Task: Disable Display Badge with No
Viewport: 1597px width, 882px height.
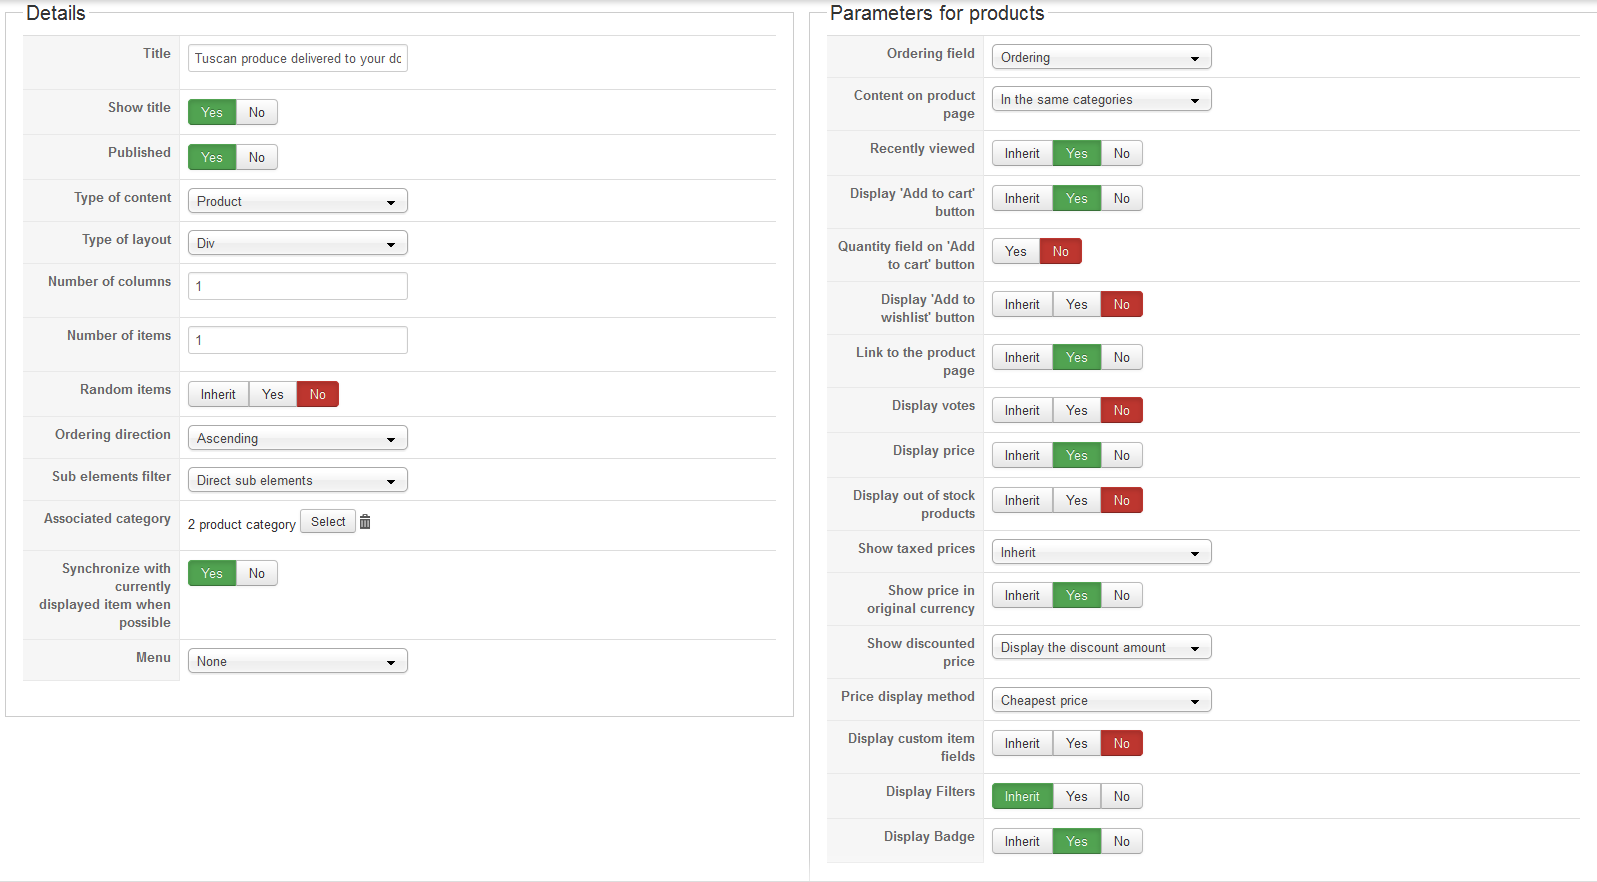Action: click(1122, 841)
